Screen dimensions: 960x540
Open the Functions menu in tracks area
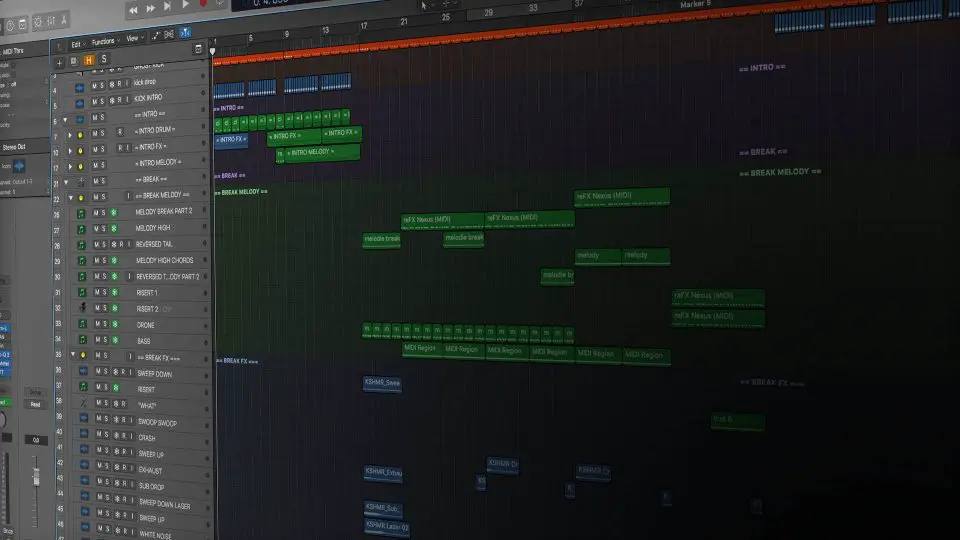tap(105, 42)
